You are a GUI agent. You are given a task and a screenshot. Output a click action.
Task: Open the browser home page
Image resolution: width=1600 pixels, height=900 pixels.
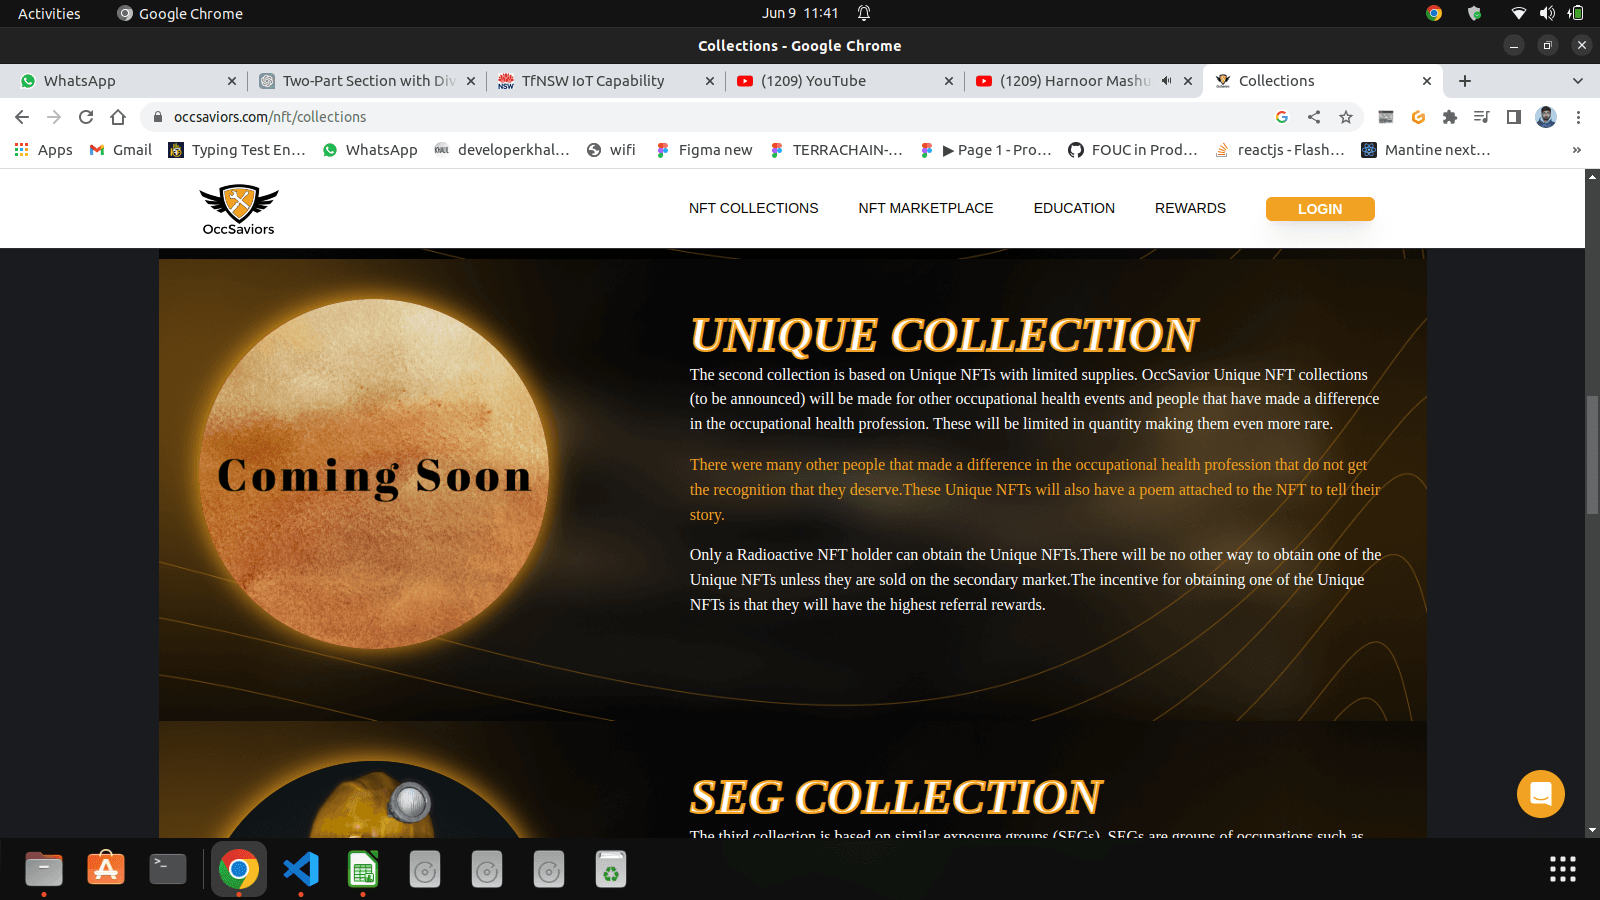pos(118,117)
